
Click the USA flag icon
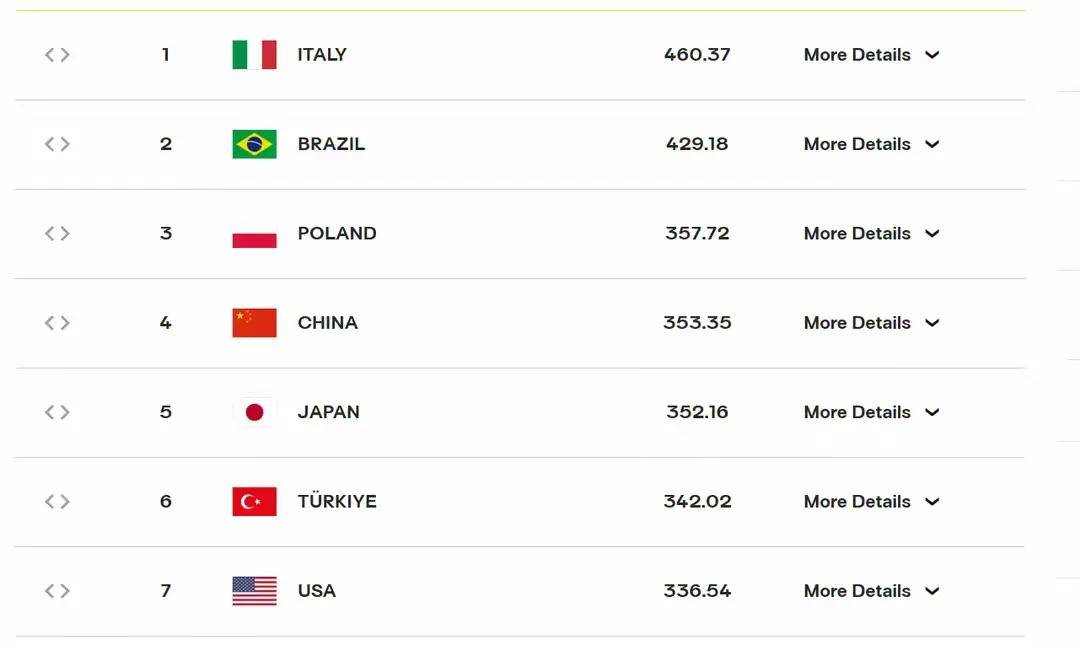254,591
